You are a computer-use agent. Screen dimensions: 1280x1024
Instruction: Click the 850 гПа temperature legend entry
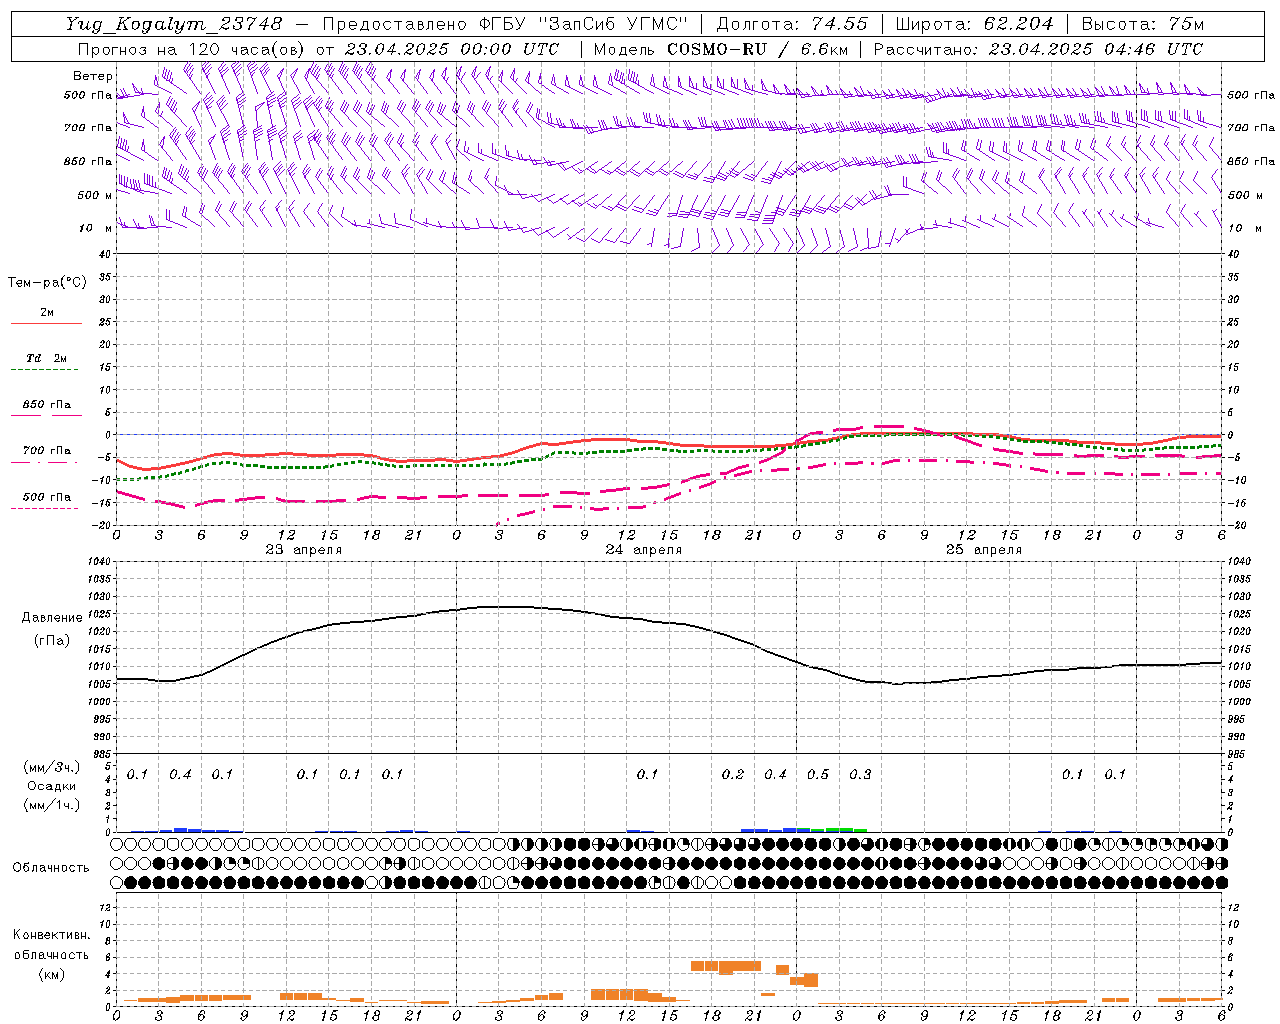tap(47, 405)
